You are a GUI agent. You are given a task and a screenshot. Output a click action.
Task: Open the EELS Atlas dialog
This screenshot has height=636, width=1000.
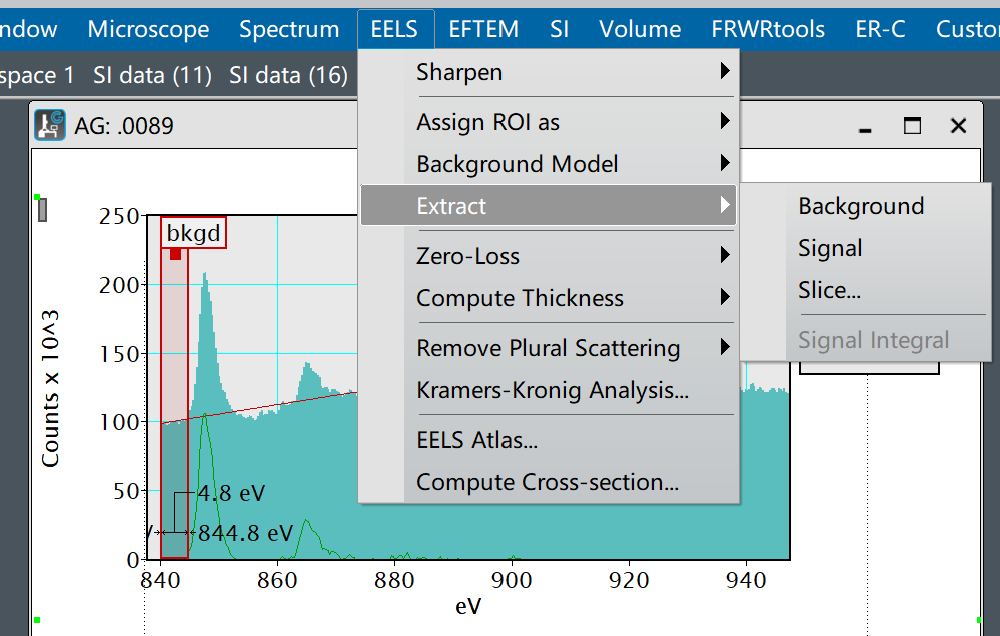pos(477,440)
